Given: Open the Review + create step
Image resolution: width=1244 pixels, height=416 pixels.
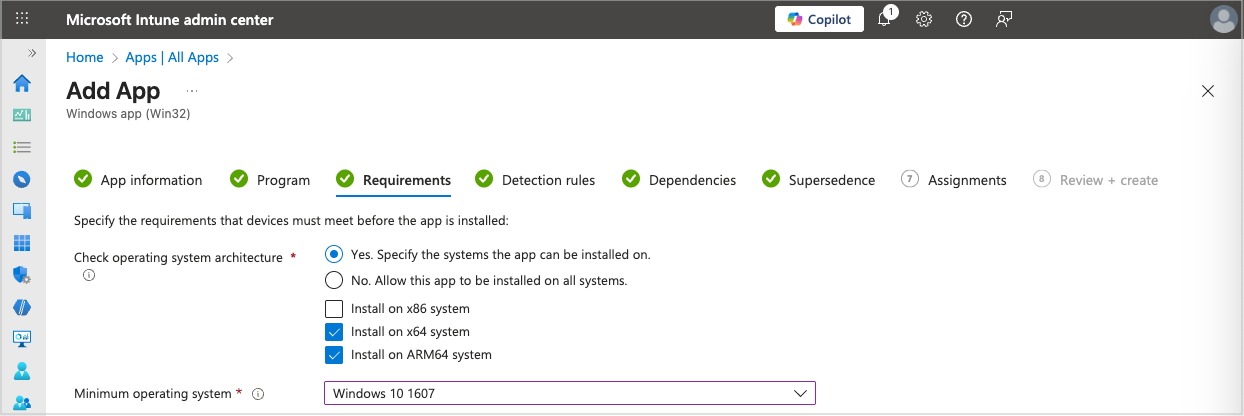Looking at the screenshot, I should point(1096,180).
